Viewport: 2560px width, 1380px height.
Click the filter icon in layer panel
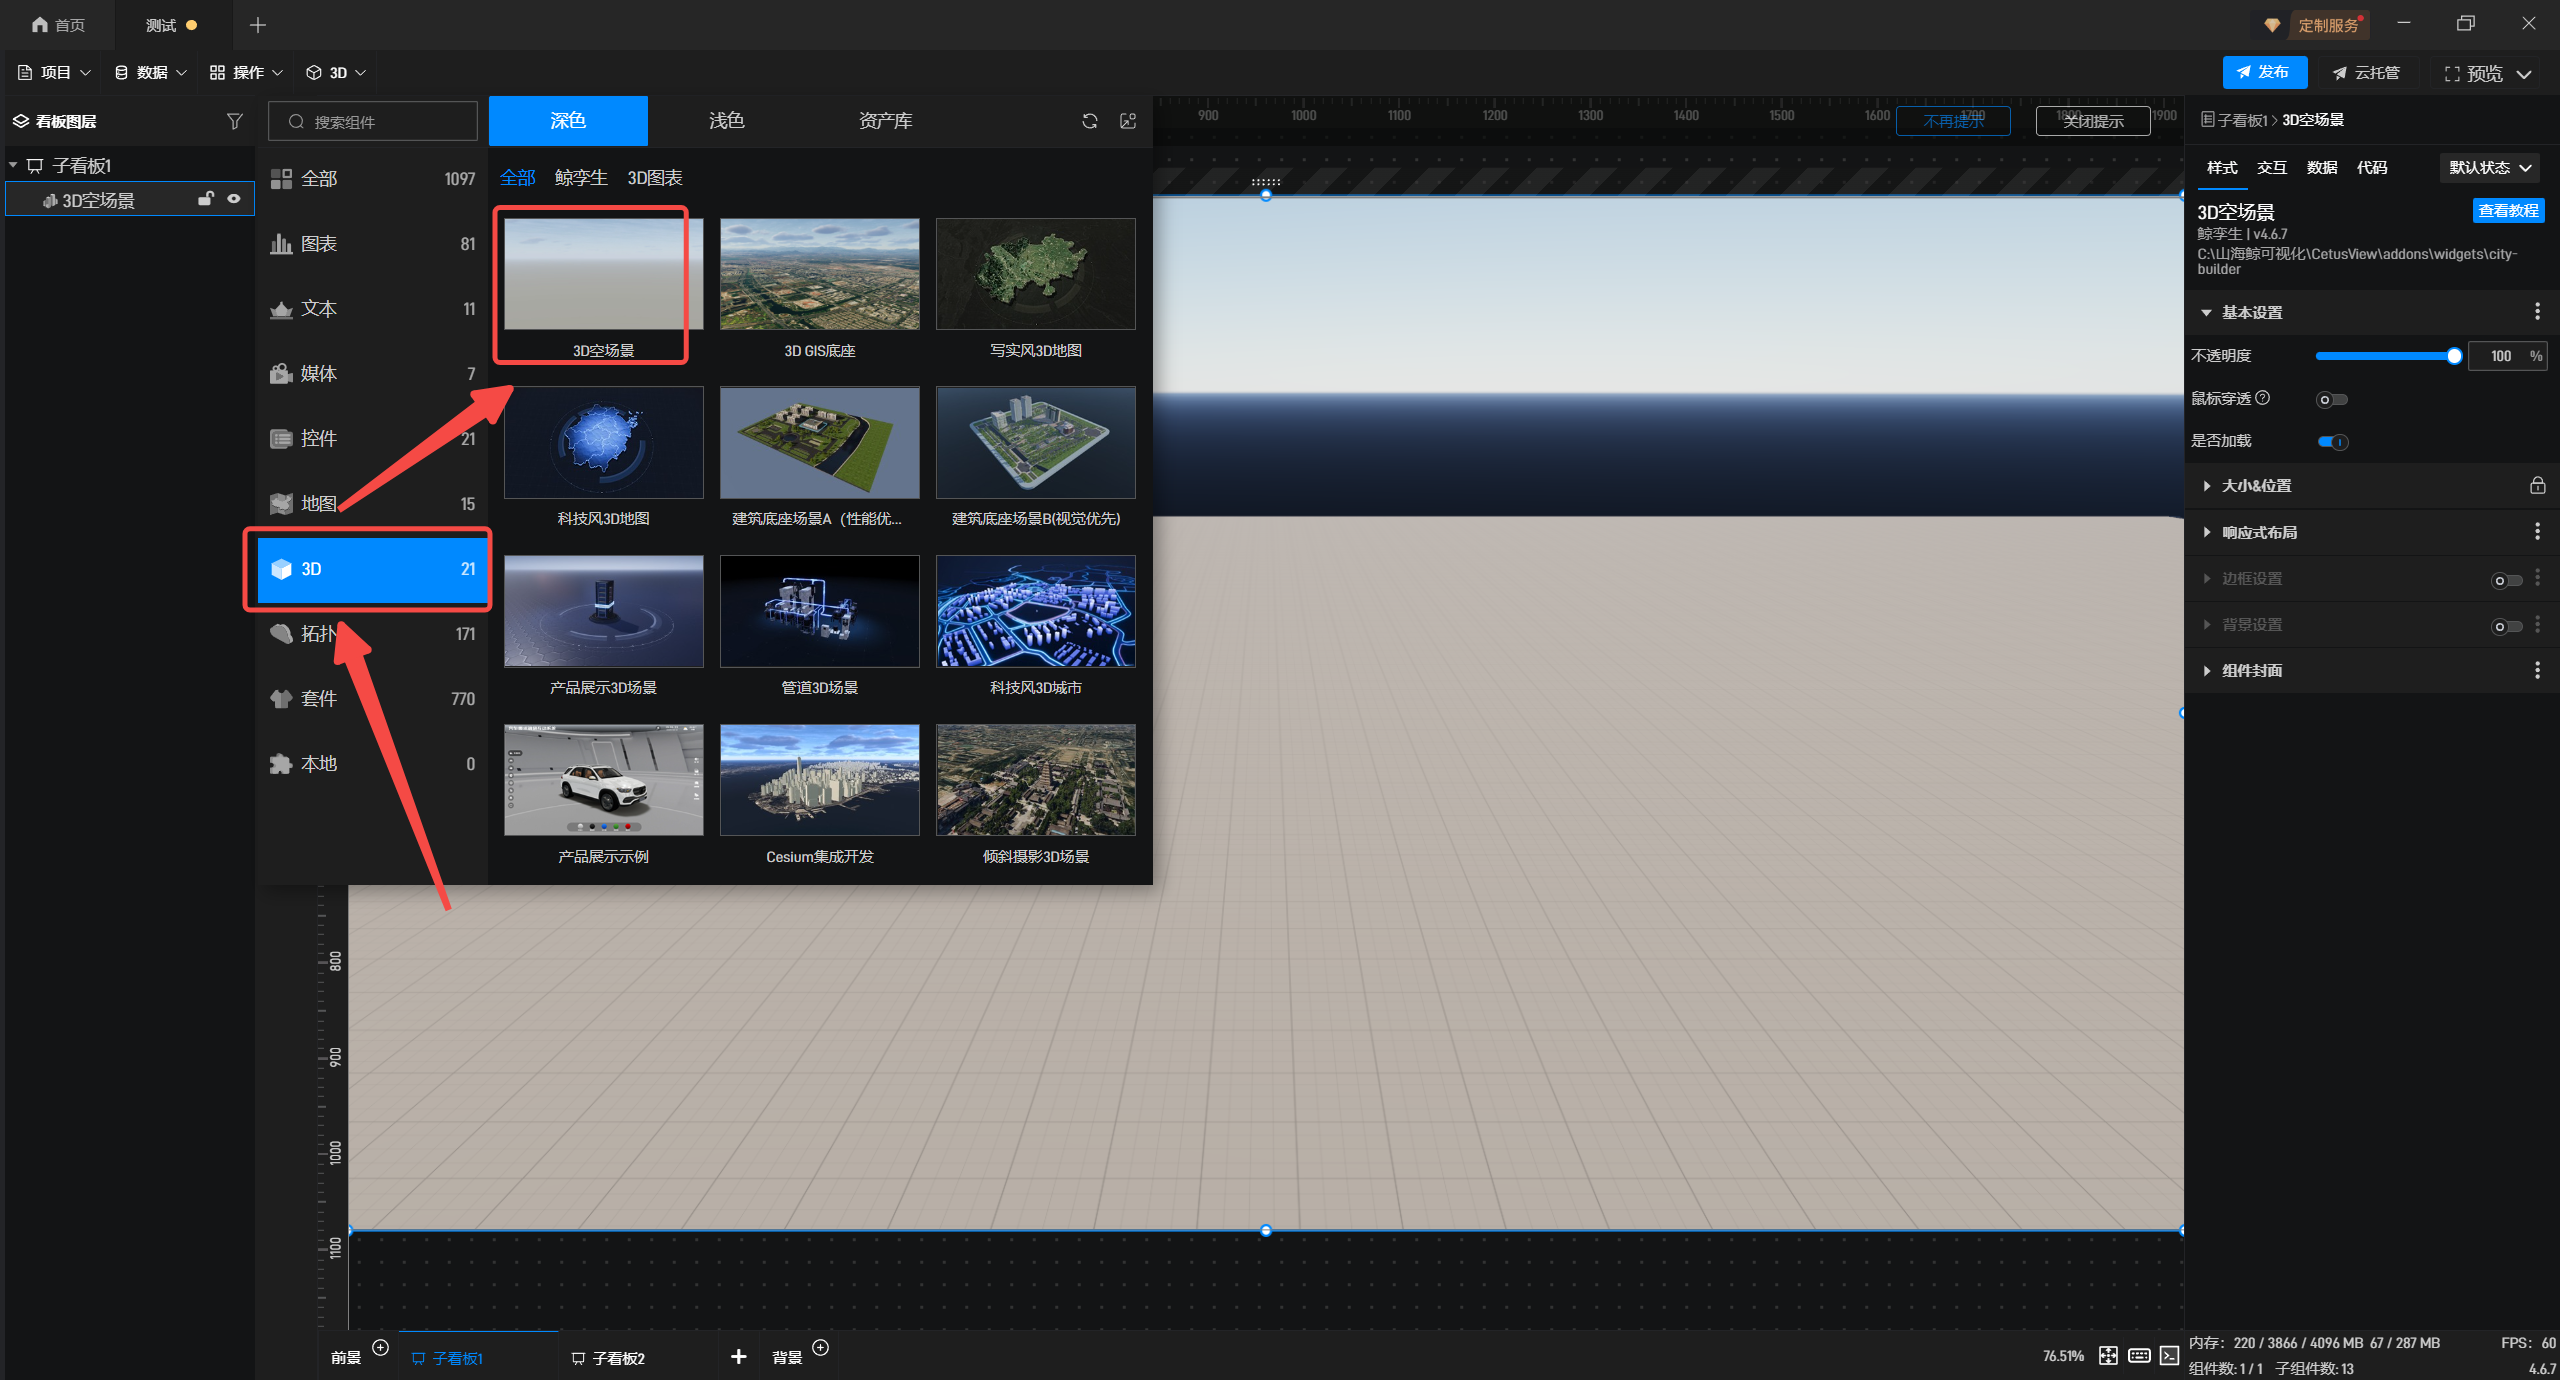pyautogui.click(x=234, y=121)
